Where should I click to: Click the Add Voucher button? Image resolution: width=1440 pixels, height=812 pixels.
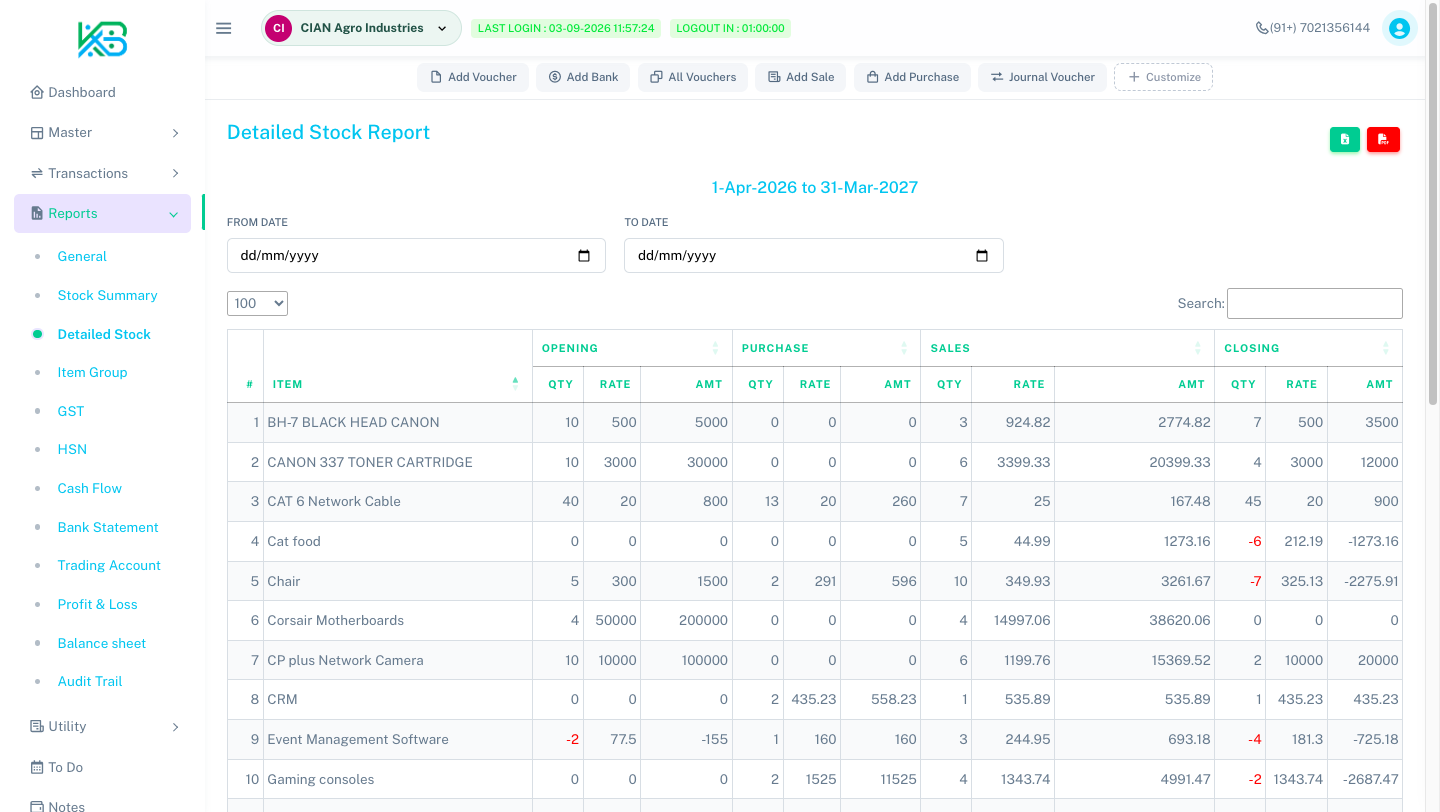pos(473,77)
